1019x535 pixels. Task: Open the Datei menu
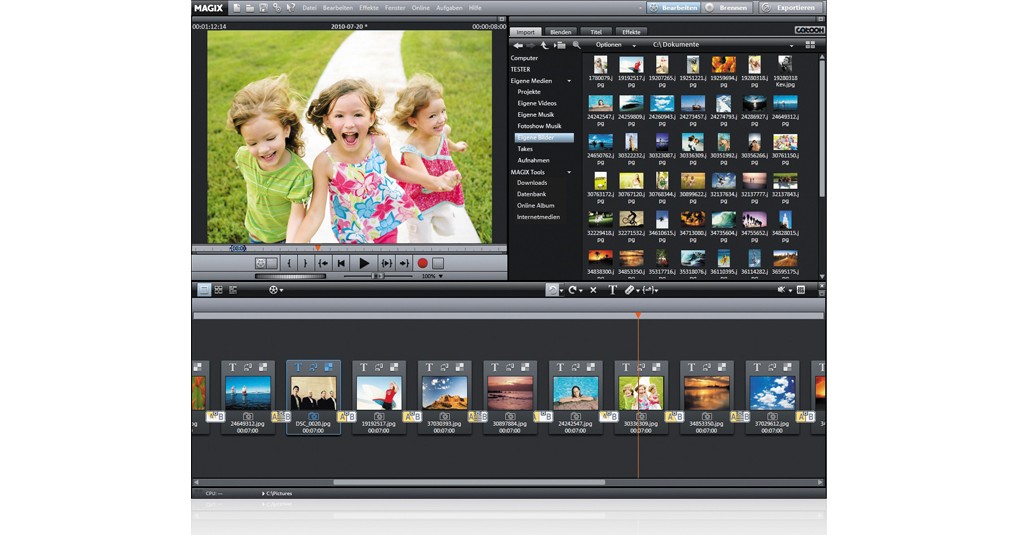[309, 8]
